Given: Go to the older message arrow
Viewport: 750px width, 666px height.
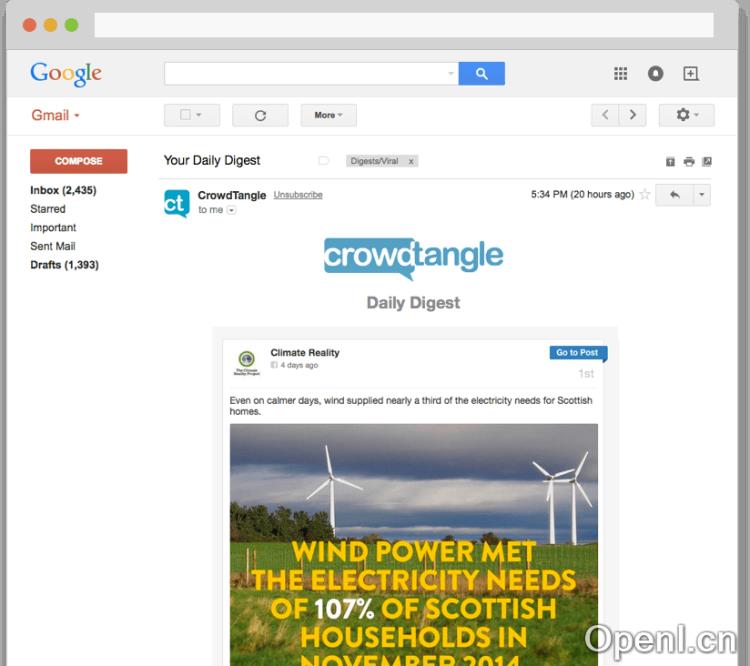Looking at the screenshot, I should pyautogui.click(x=632, y=115).
